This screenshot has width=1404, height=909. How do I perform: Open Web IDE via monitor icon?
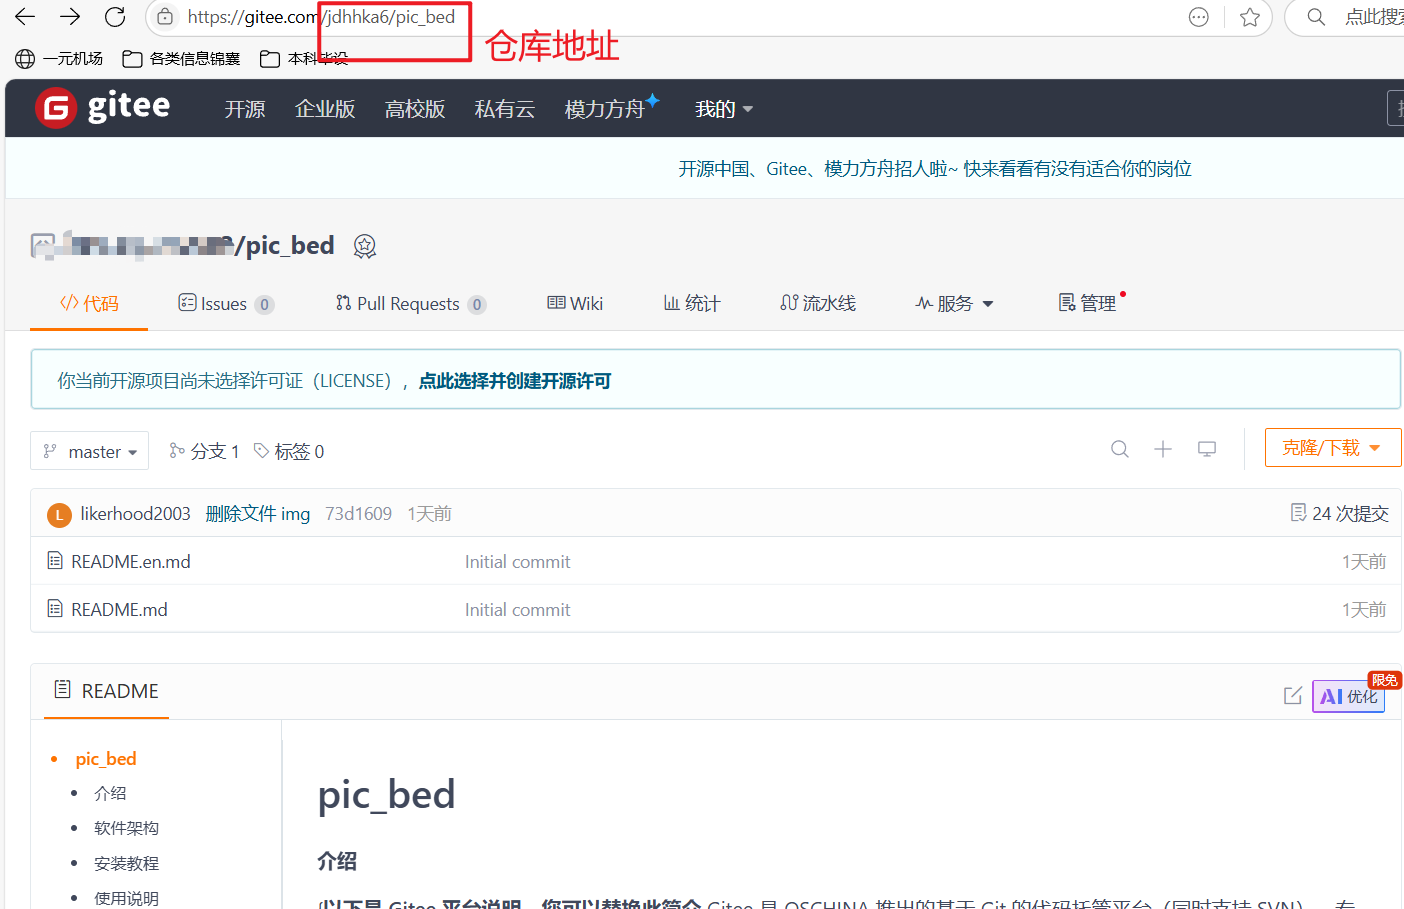(x=1206, y=449)
